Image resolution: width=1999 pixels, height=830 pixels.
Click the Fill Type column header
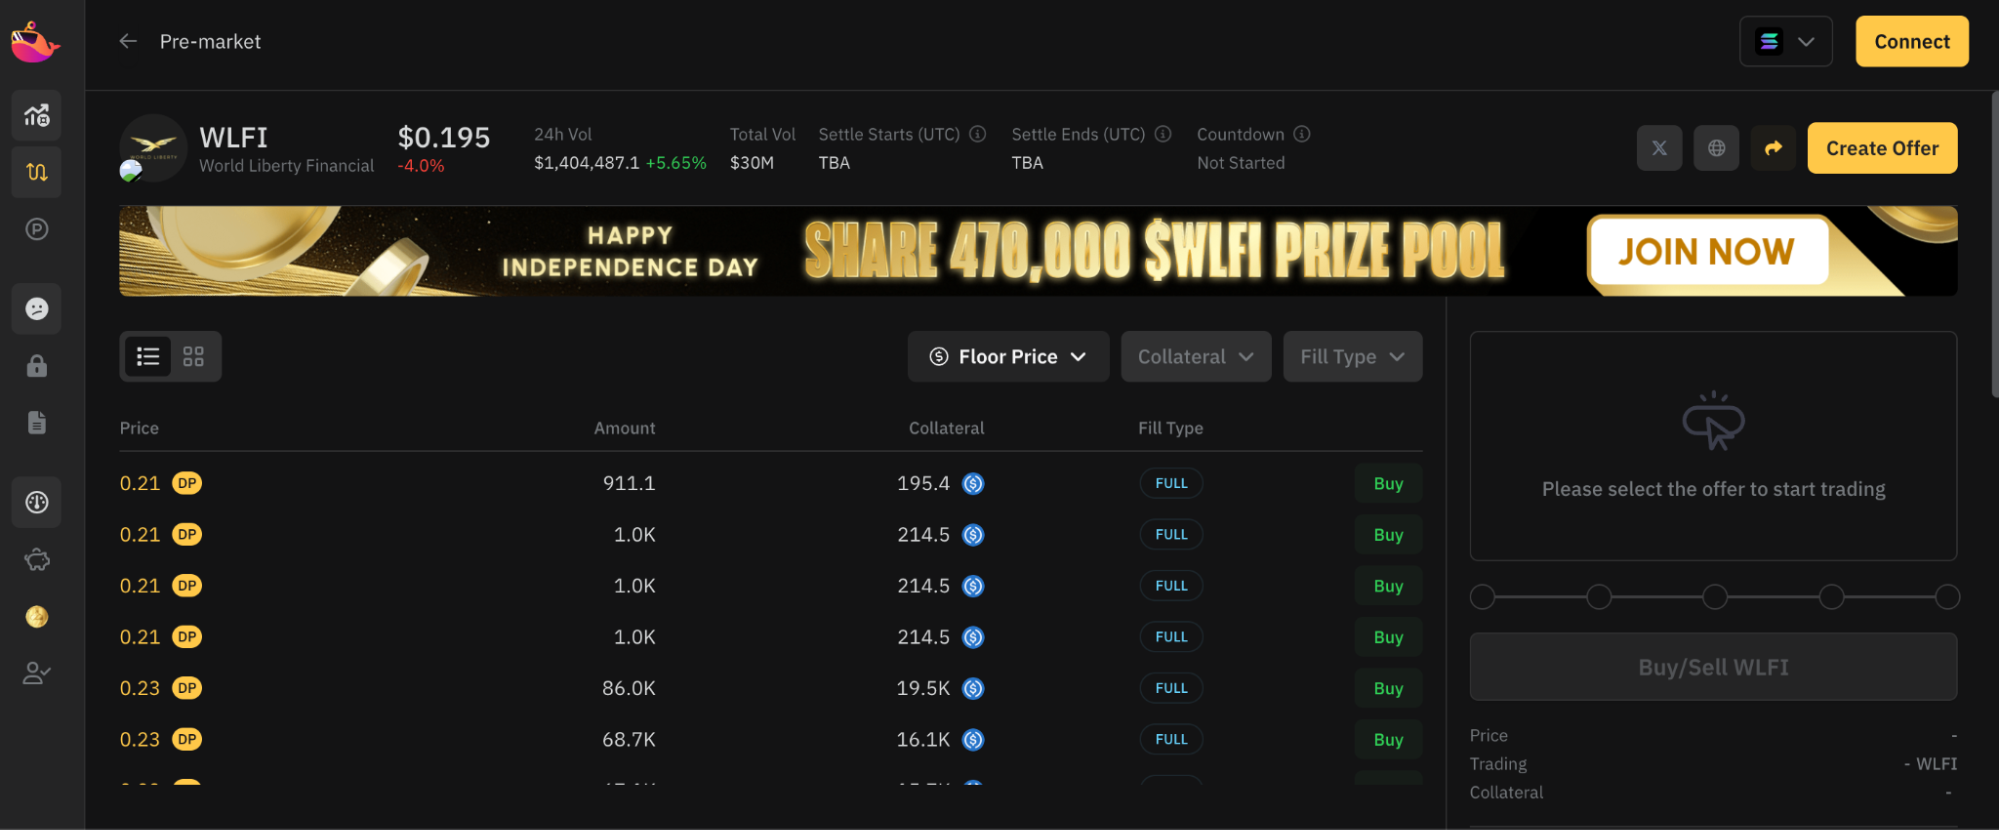(1170, 428)
